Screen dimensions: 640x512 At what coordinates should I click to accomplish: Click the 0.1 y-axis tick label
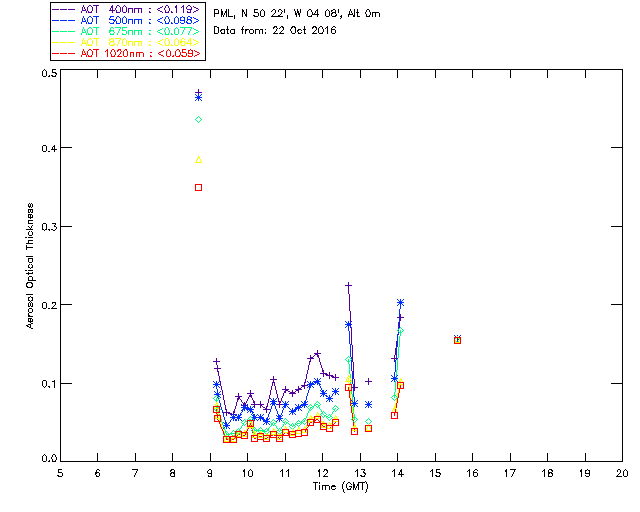point(49,383)
